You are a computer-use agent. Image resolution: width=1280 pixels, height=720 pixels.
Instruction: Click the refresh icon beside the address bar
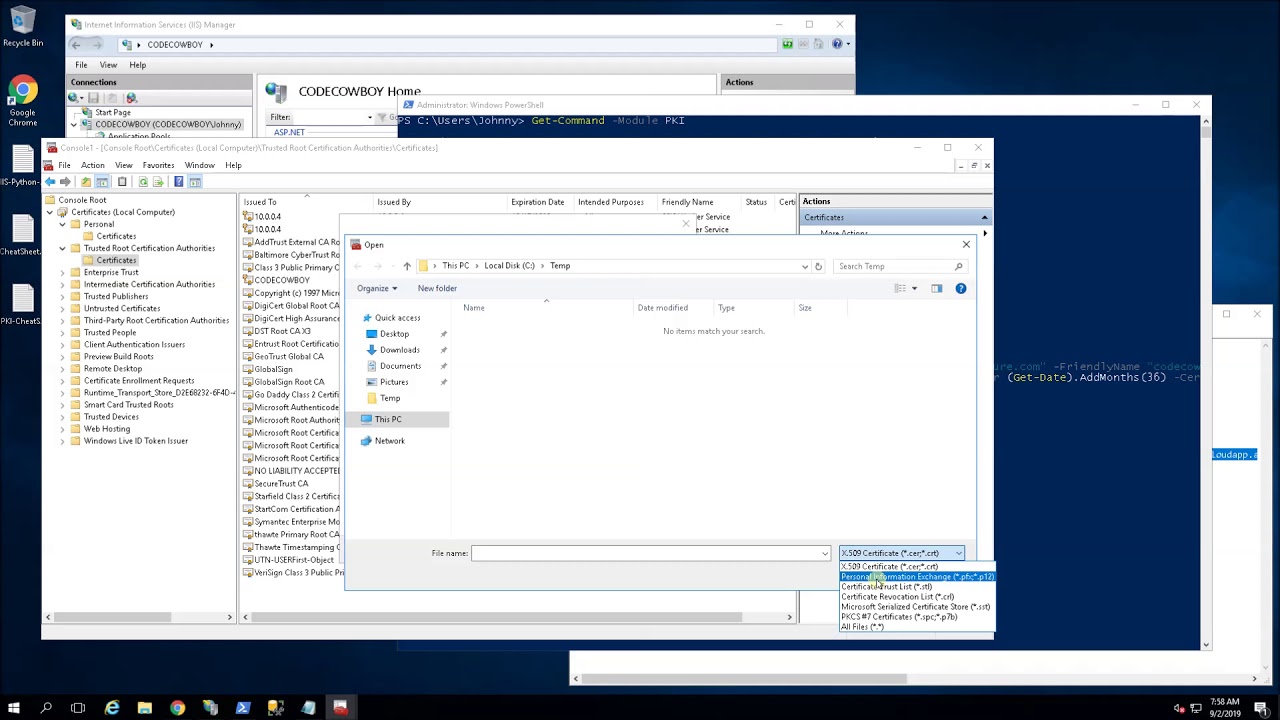818,266
